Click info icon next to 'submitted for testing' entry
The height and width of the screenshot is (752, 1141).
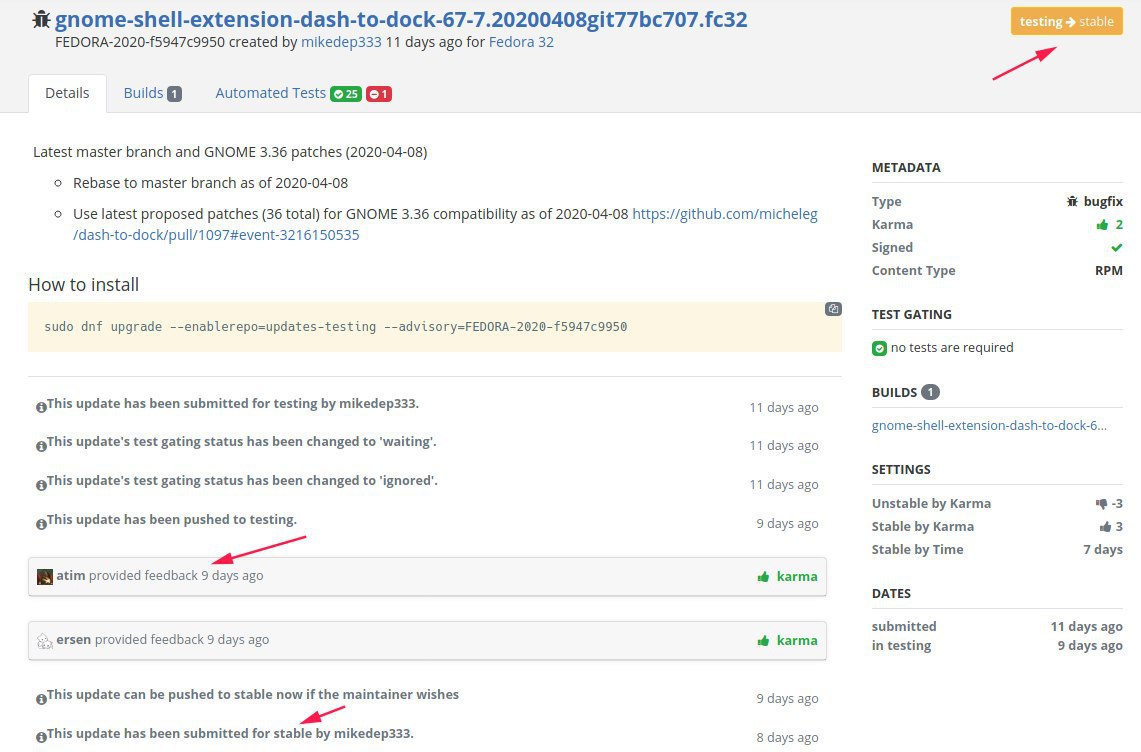pyautogui.click(x=41, y=407)
